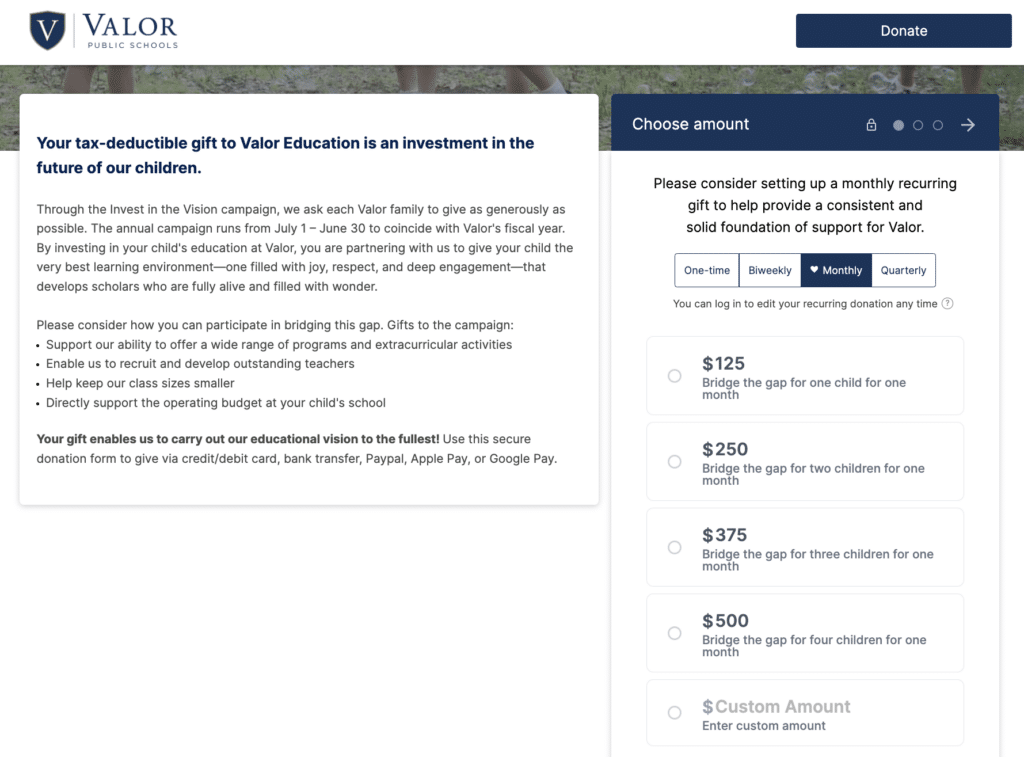Switch to the One-time giving frequency

(x=706, y=270)
